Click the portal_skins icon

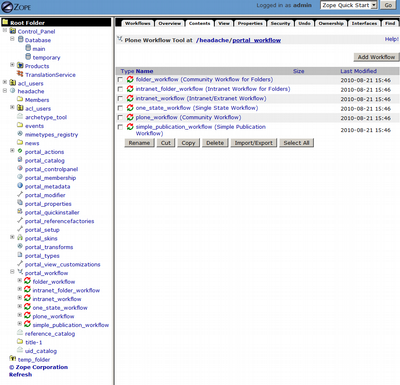[20, 238]
